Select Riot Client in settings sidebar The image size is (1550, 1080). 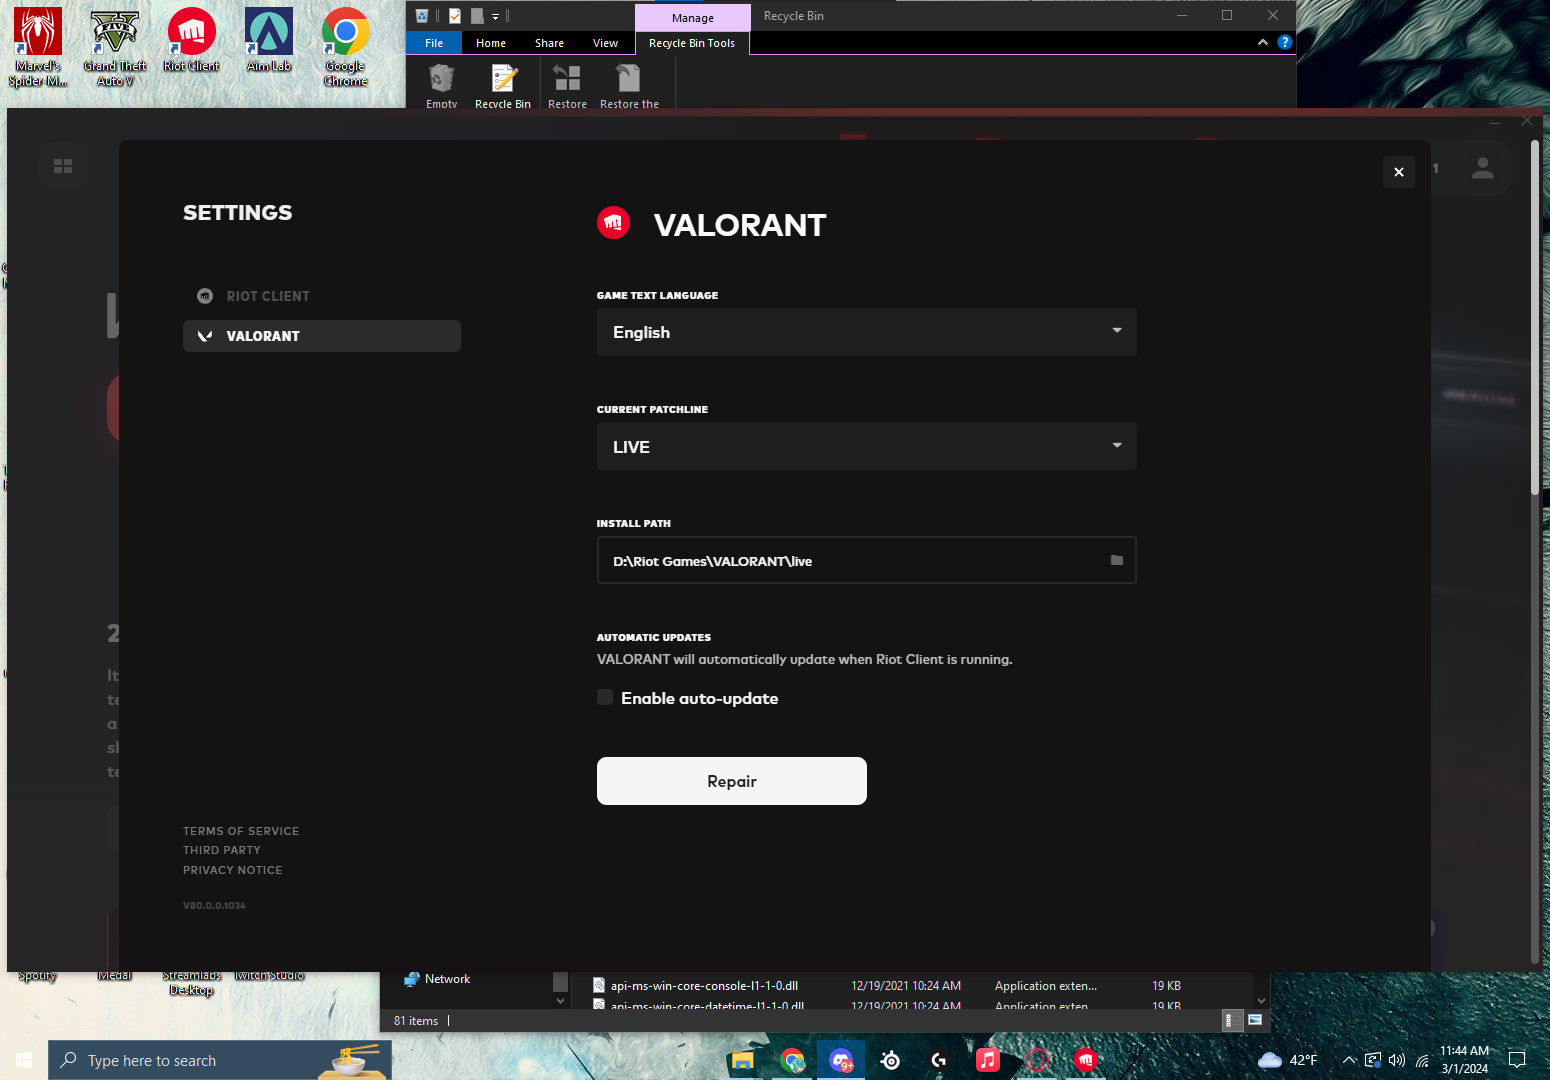tap(267, 296)
